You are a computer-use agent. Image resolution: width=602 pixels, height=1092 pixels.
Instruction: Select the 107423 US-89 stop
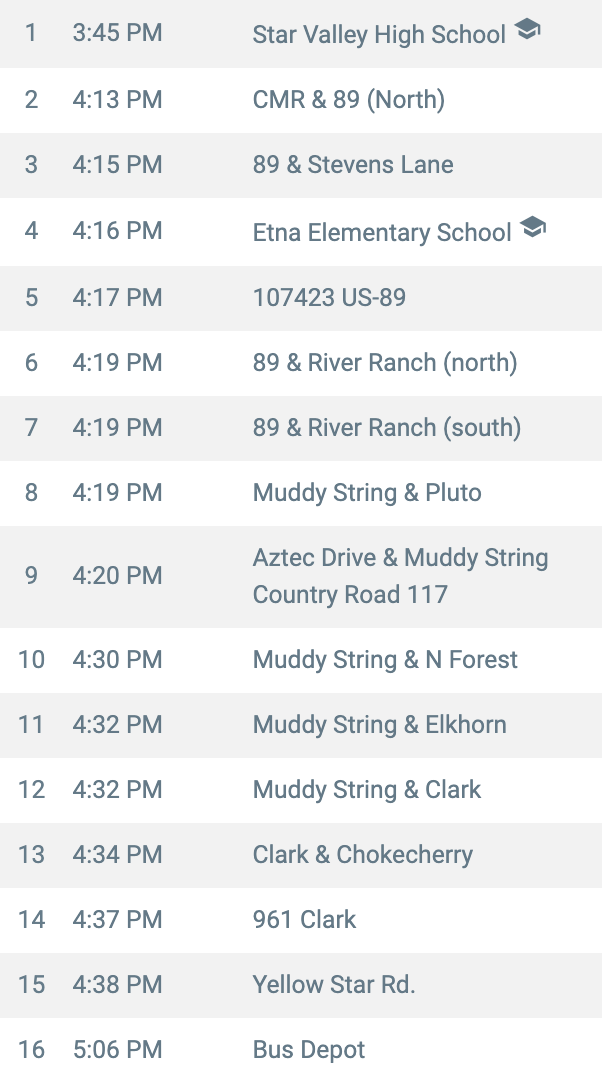pyautogui.click(x=329, y=297)
